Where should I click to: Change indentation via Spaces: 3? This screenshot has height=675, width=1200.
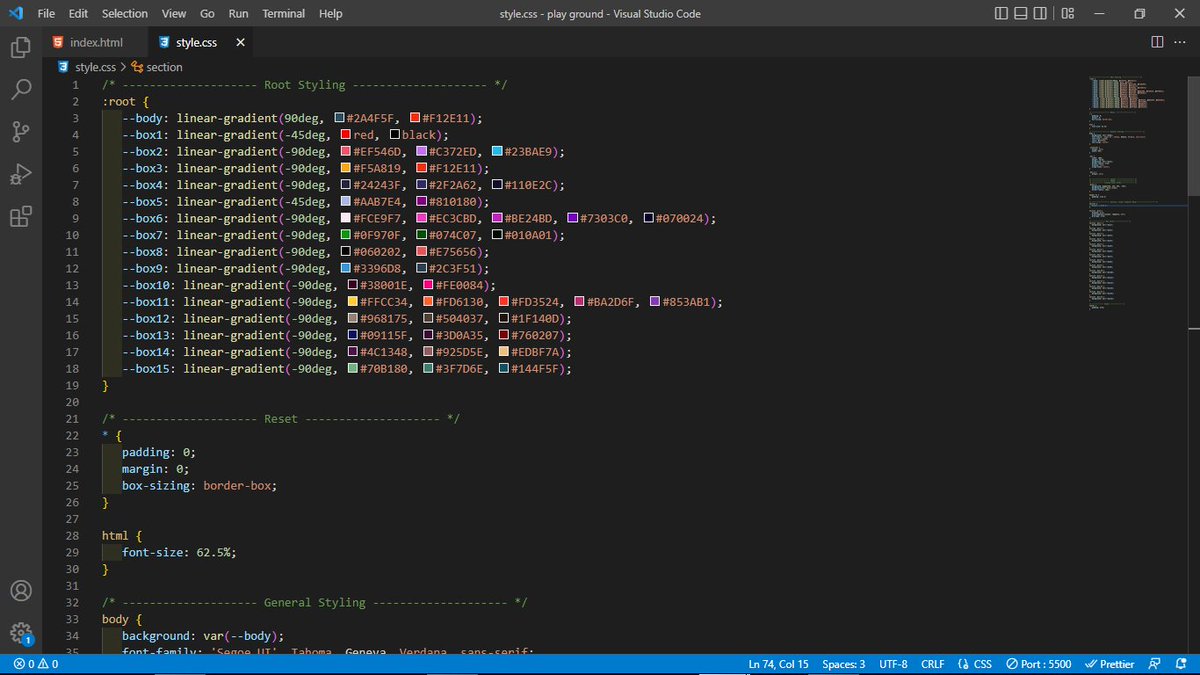click(843, 663)
